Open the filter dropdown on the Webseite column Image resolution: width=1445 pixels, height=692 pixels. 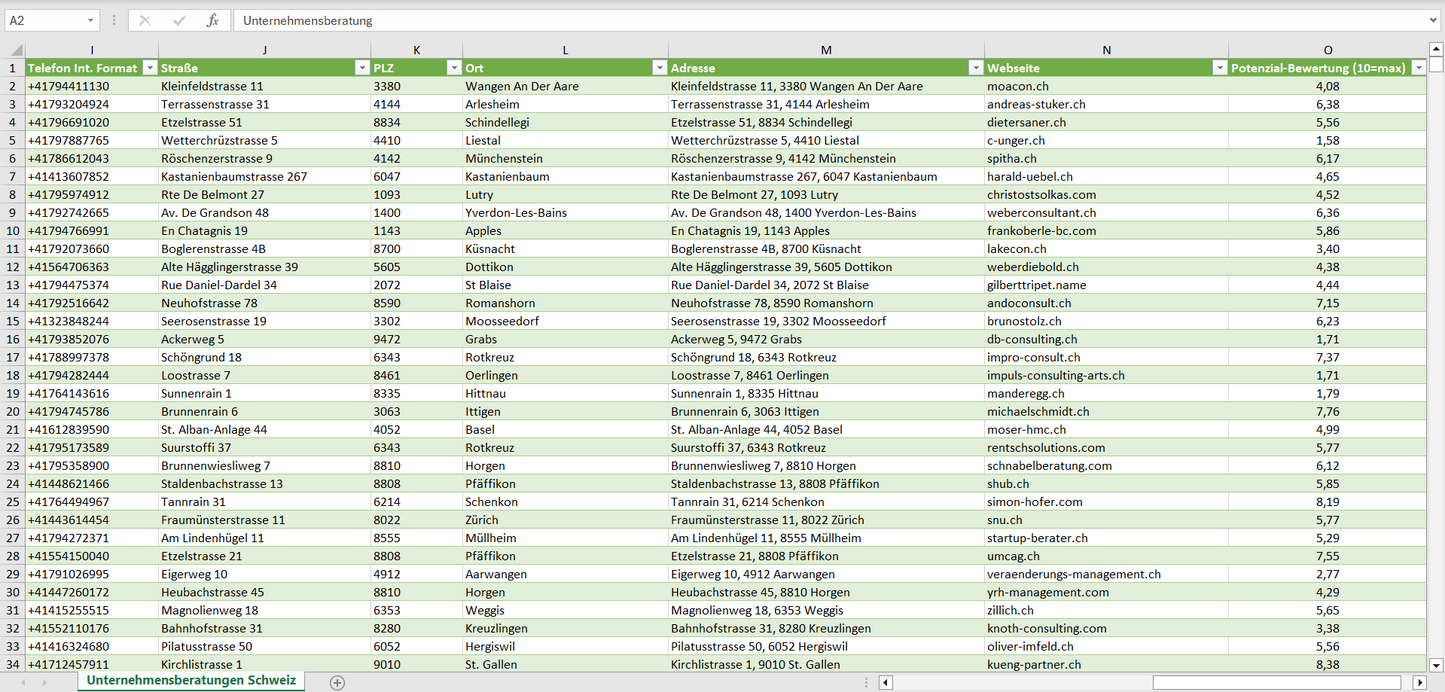(1219, 67)
